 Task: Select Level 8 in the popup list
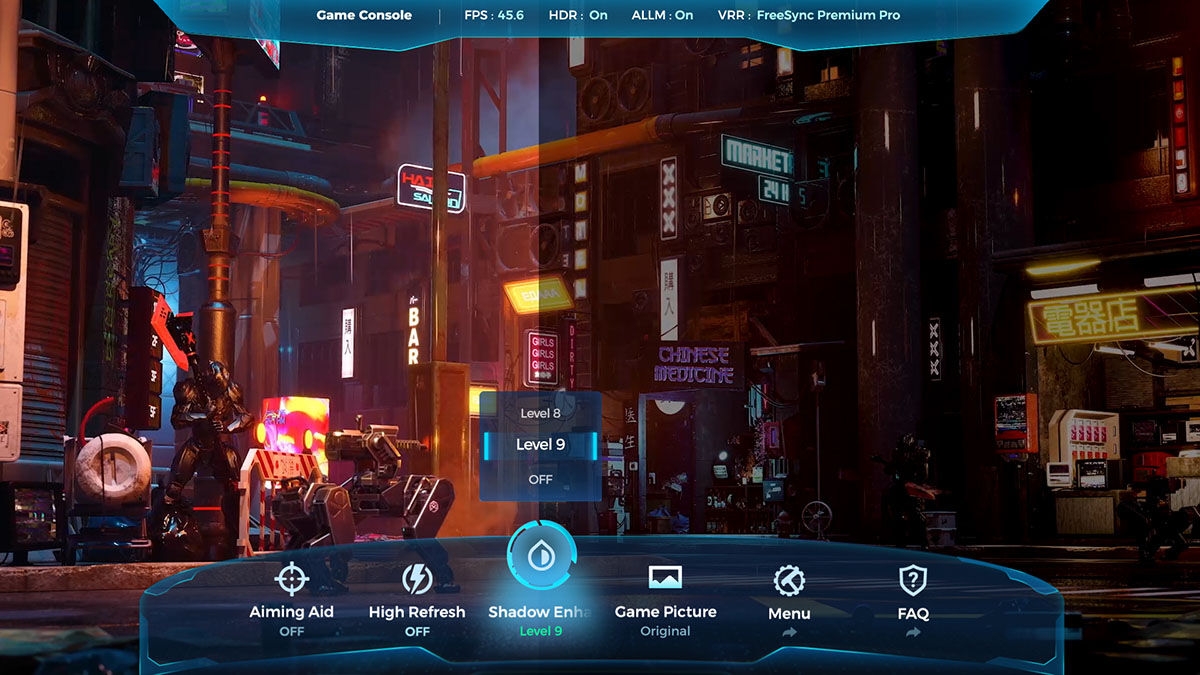point(540,413)
